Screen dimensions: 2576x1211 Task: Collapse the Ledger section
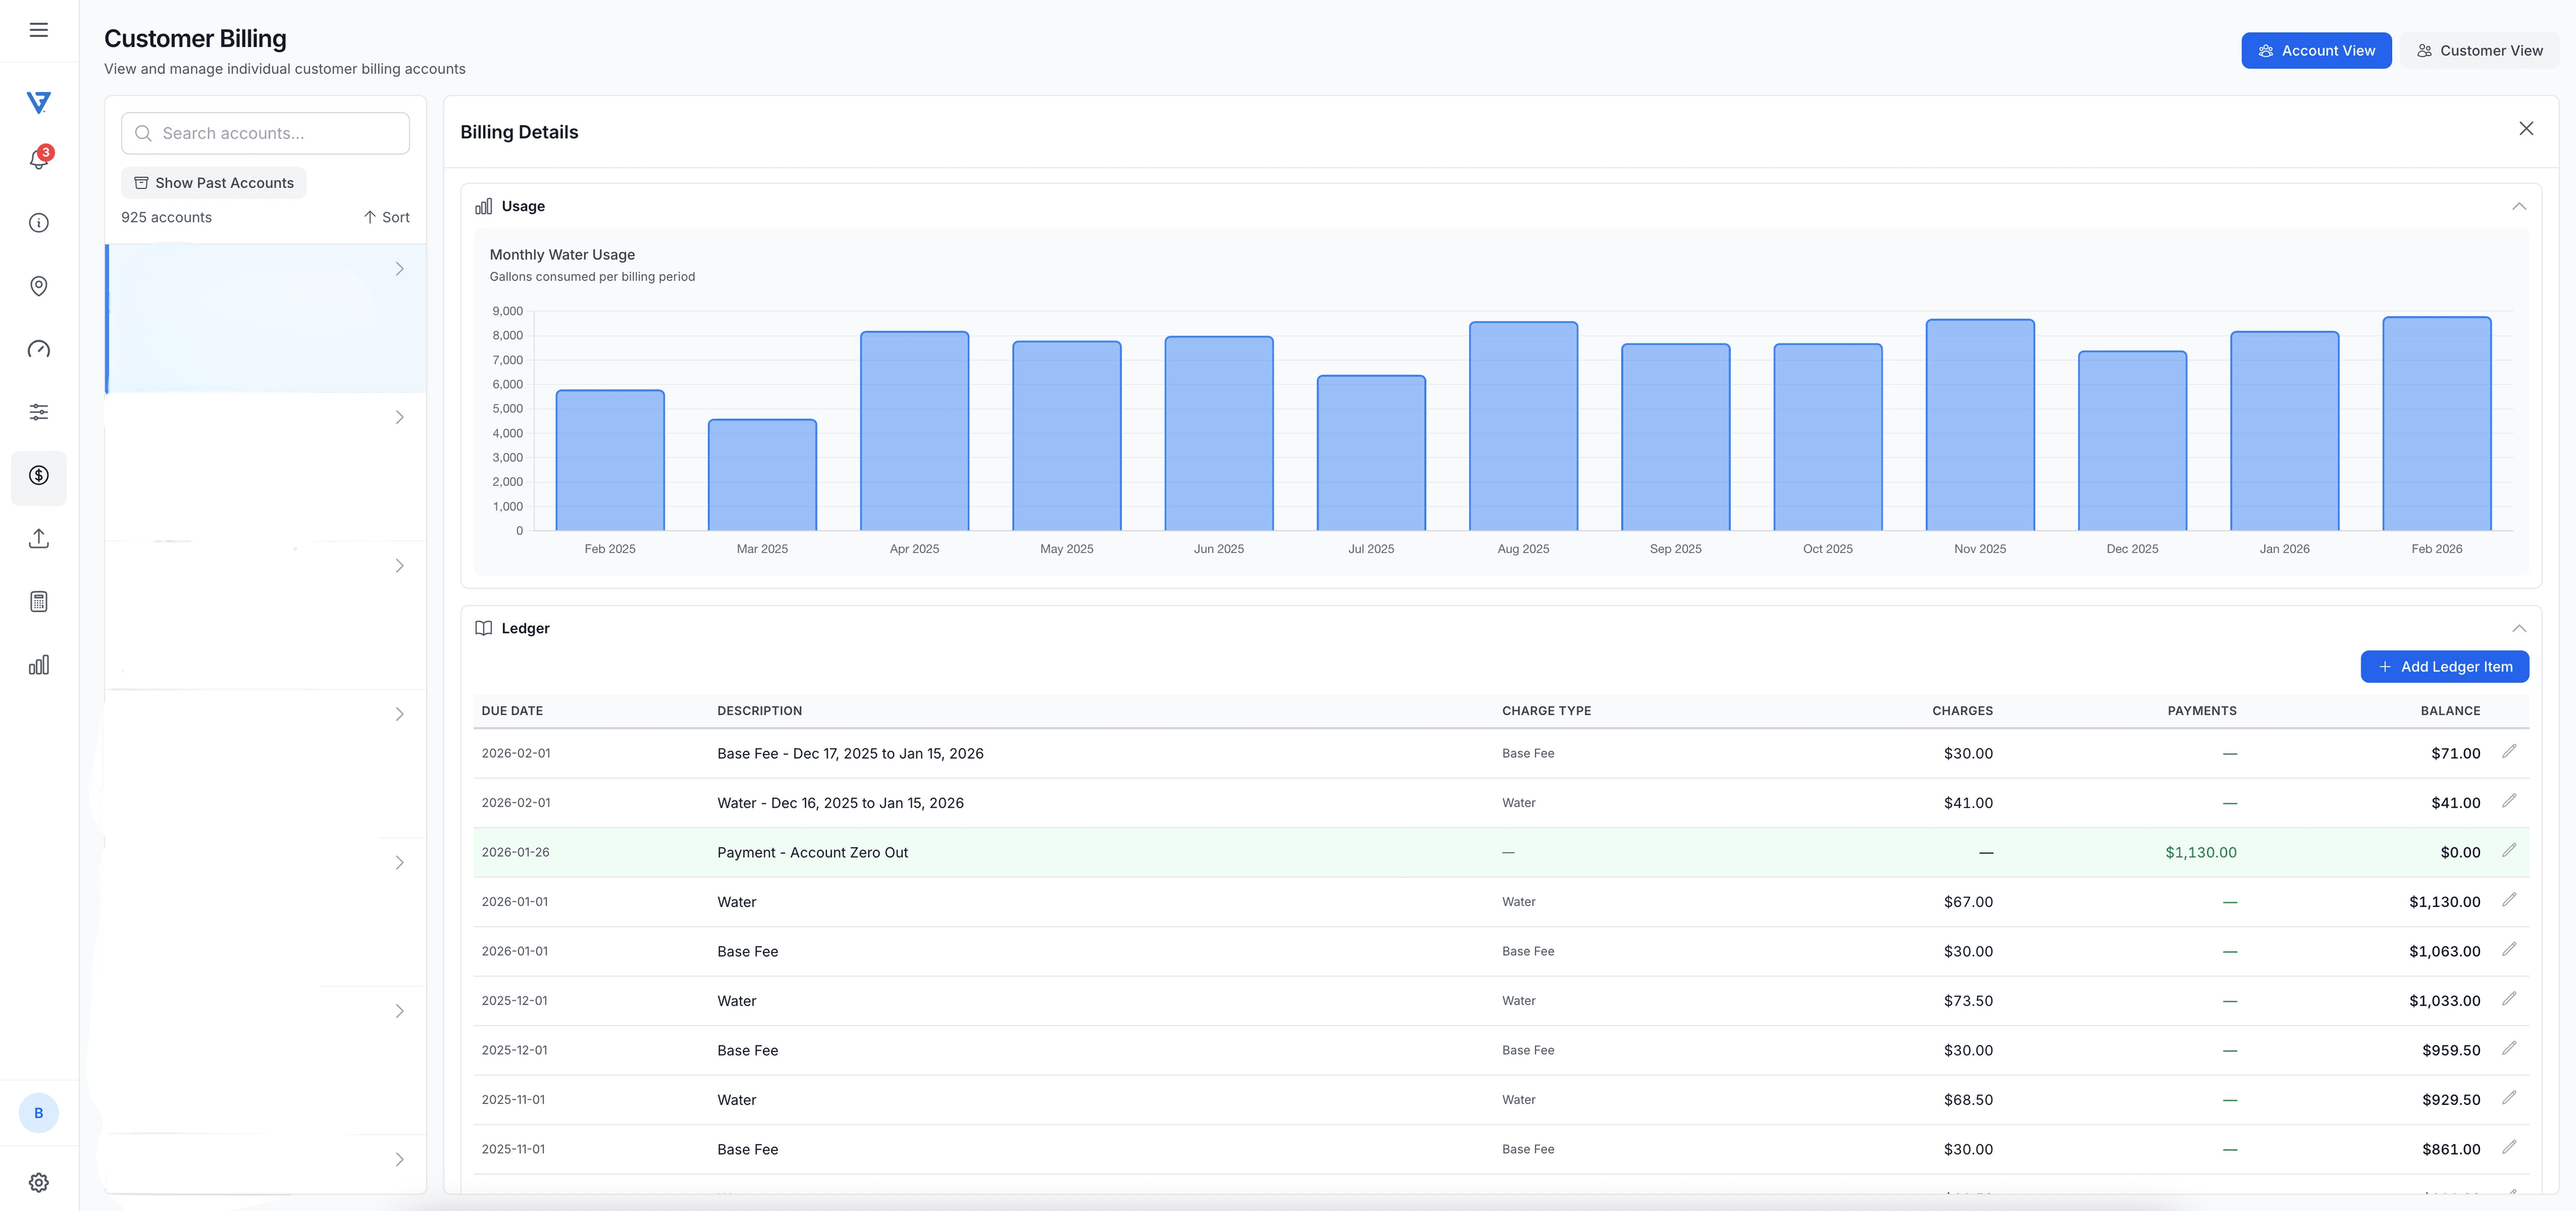[2519, 628]
